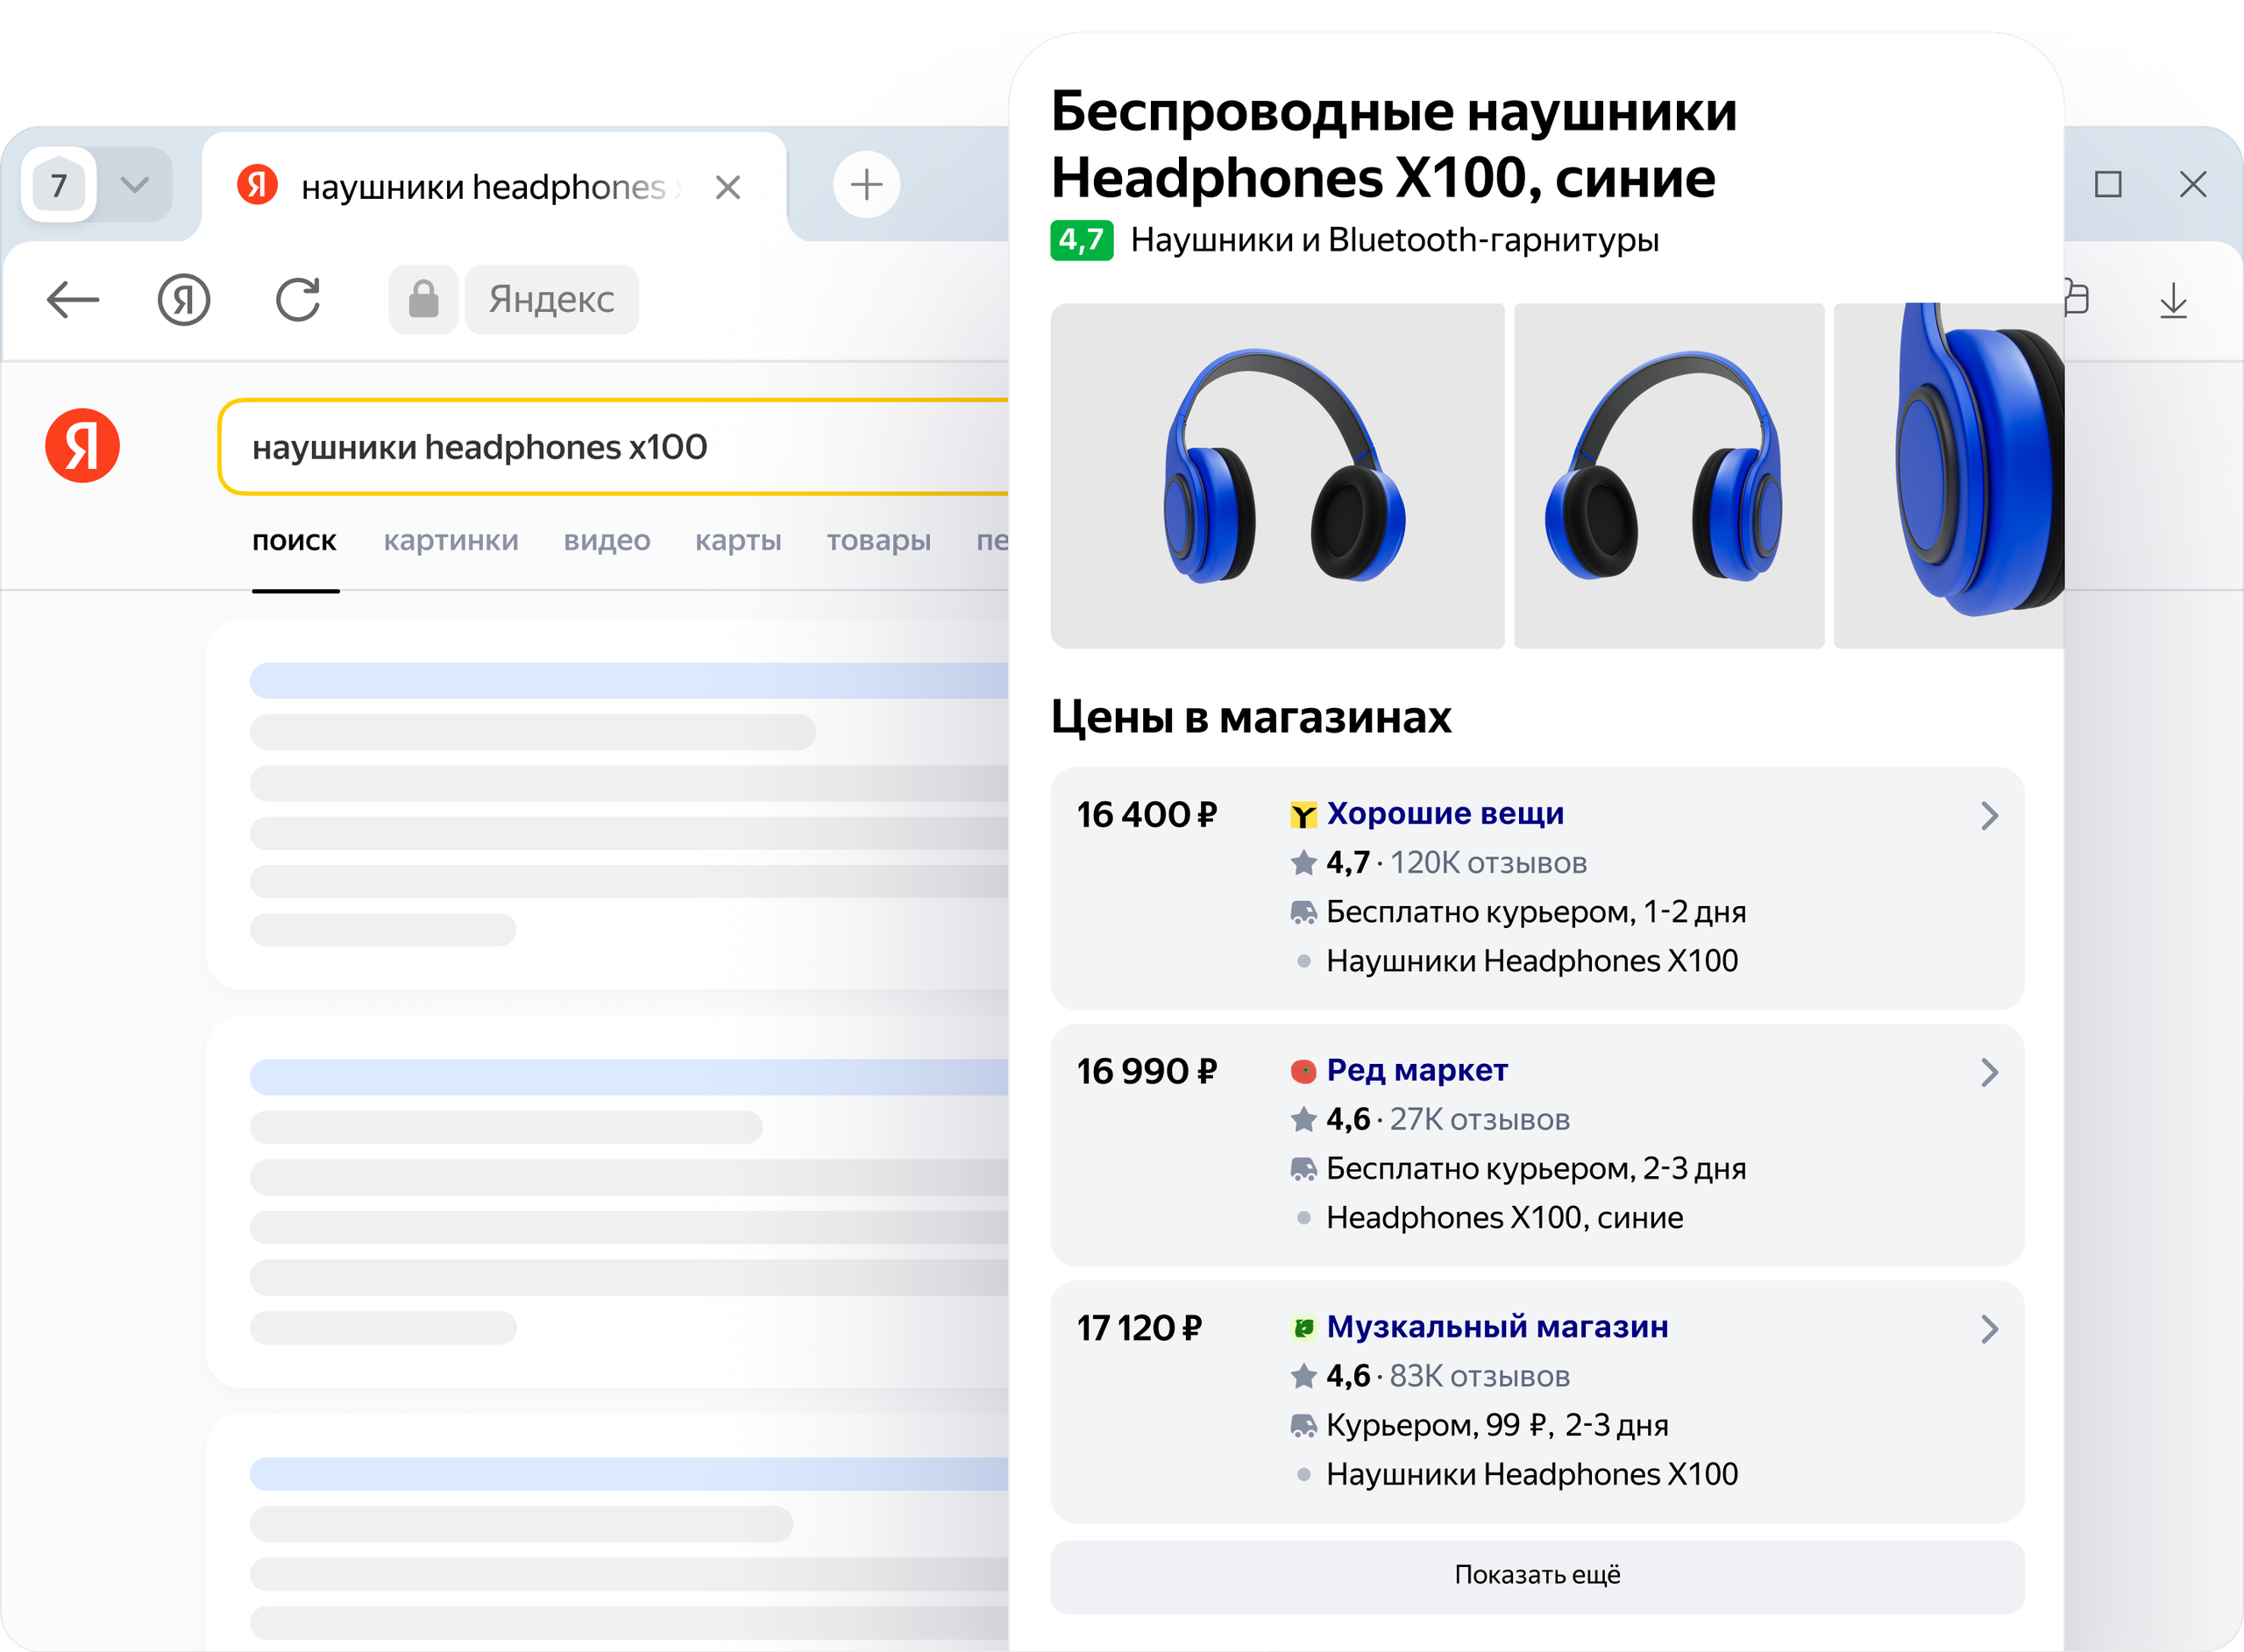Click the back arrow navigation button

click(x=73, y=299)
